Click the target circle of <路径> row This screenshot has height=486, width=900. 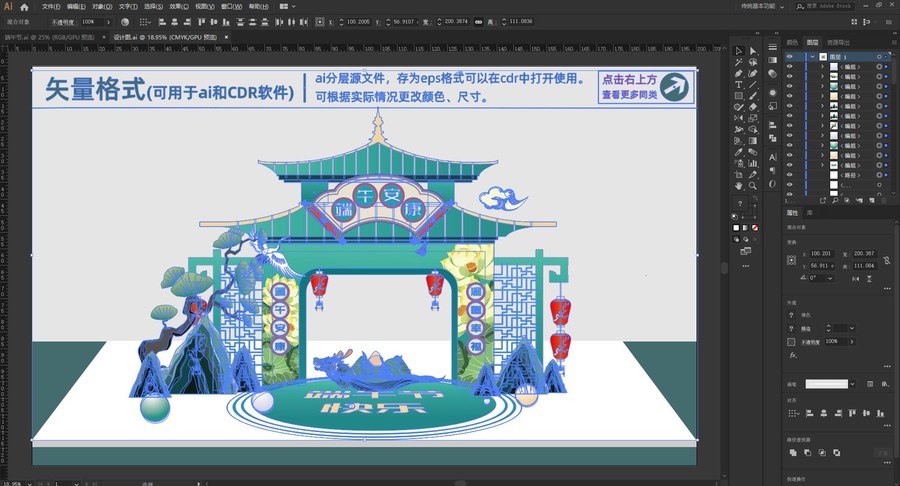coord(879,175)
